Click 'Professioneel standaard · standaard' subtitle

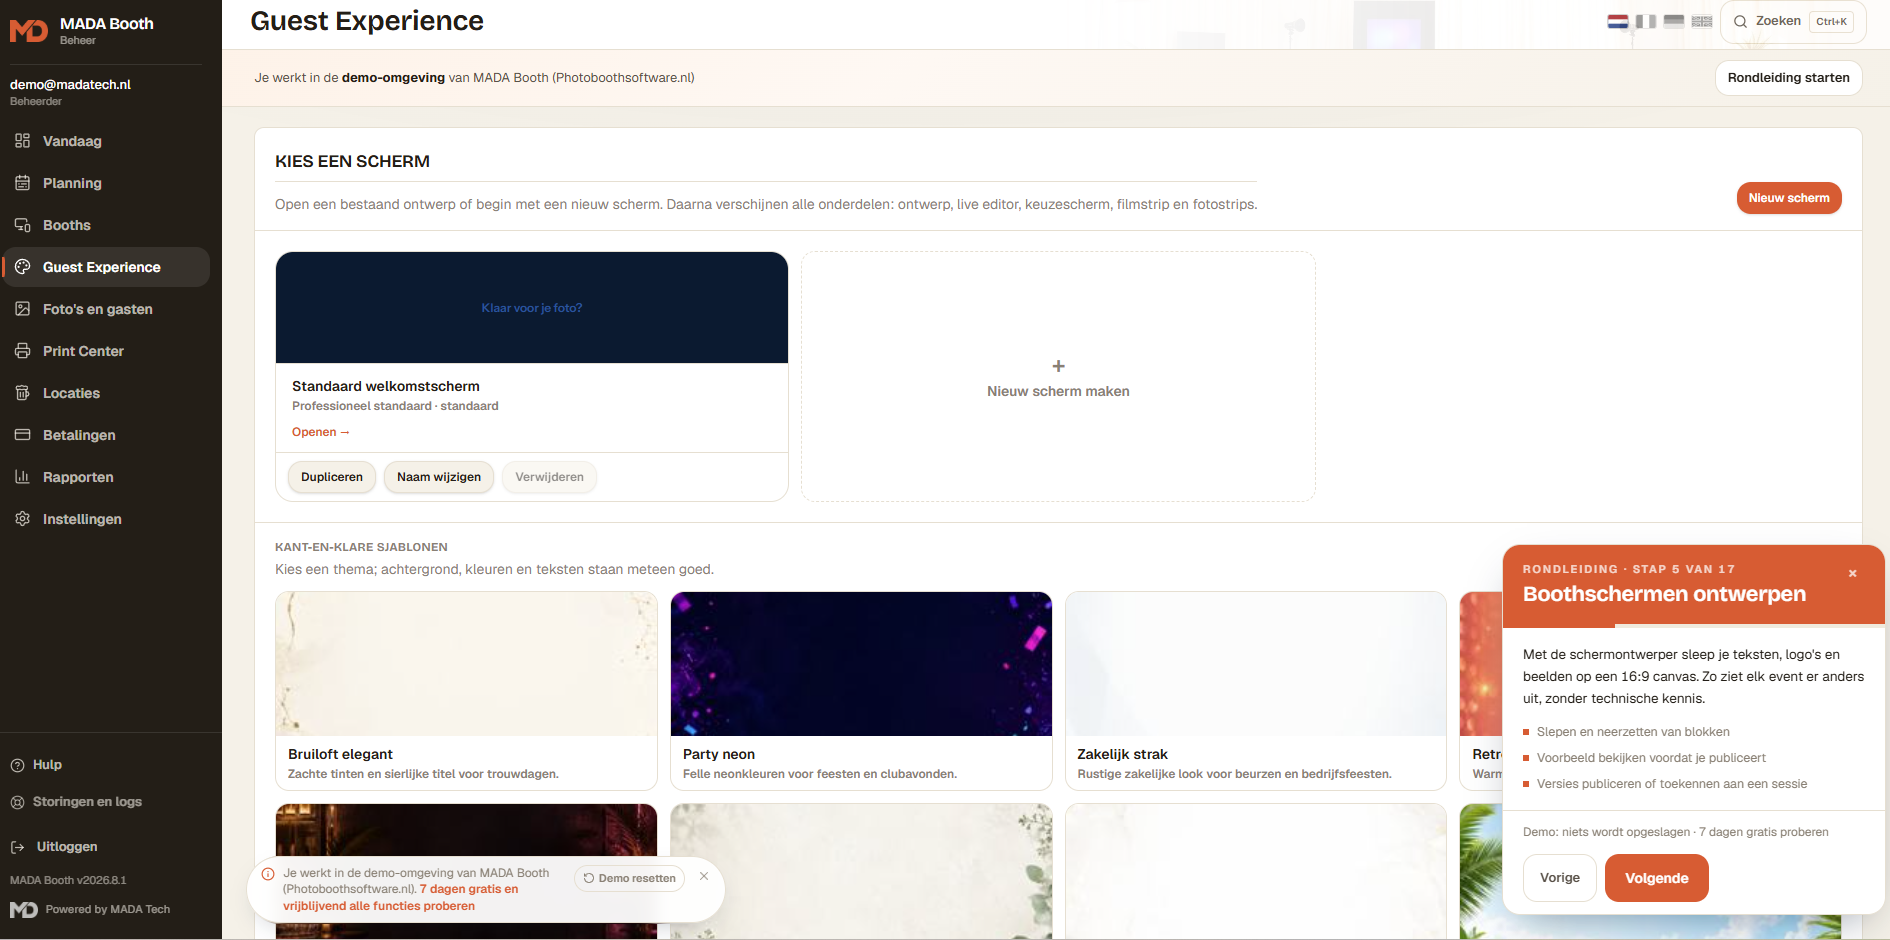395,406
